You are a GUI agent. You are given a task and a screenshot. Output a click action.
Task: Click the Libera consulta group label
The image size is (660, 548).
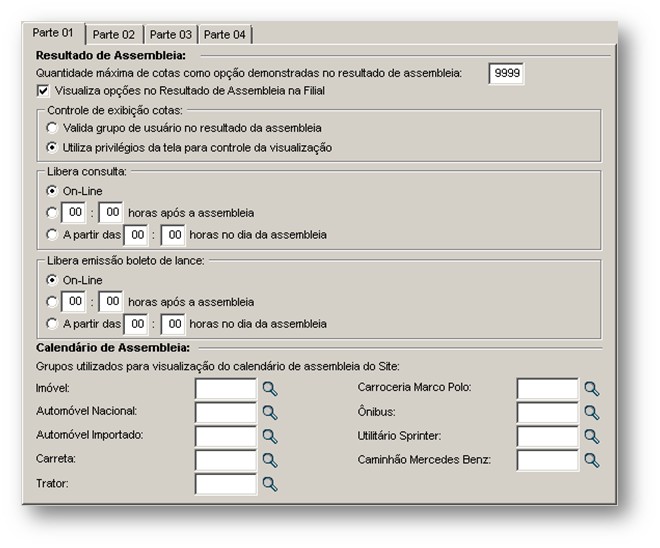click(87, 172)
